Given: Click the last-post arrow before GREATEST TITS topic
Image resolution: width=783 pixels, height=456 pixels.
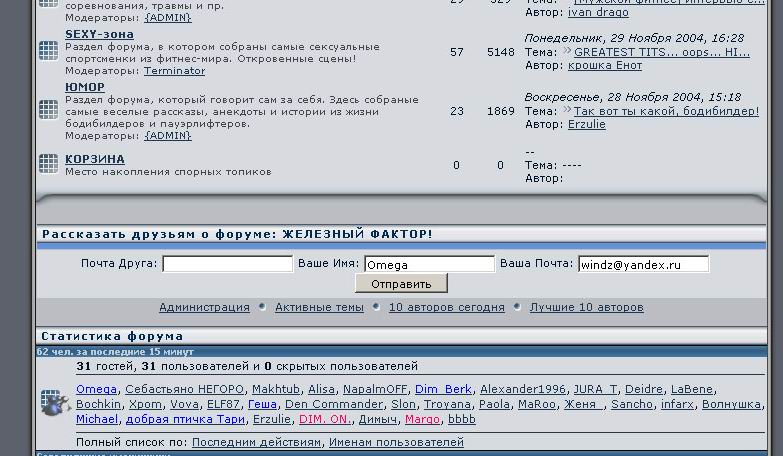Looking at the screenshot, I should pyautogui.click(x=567, y=51).
